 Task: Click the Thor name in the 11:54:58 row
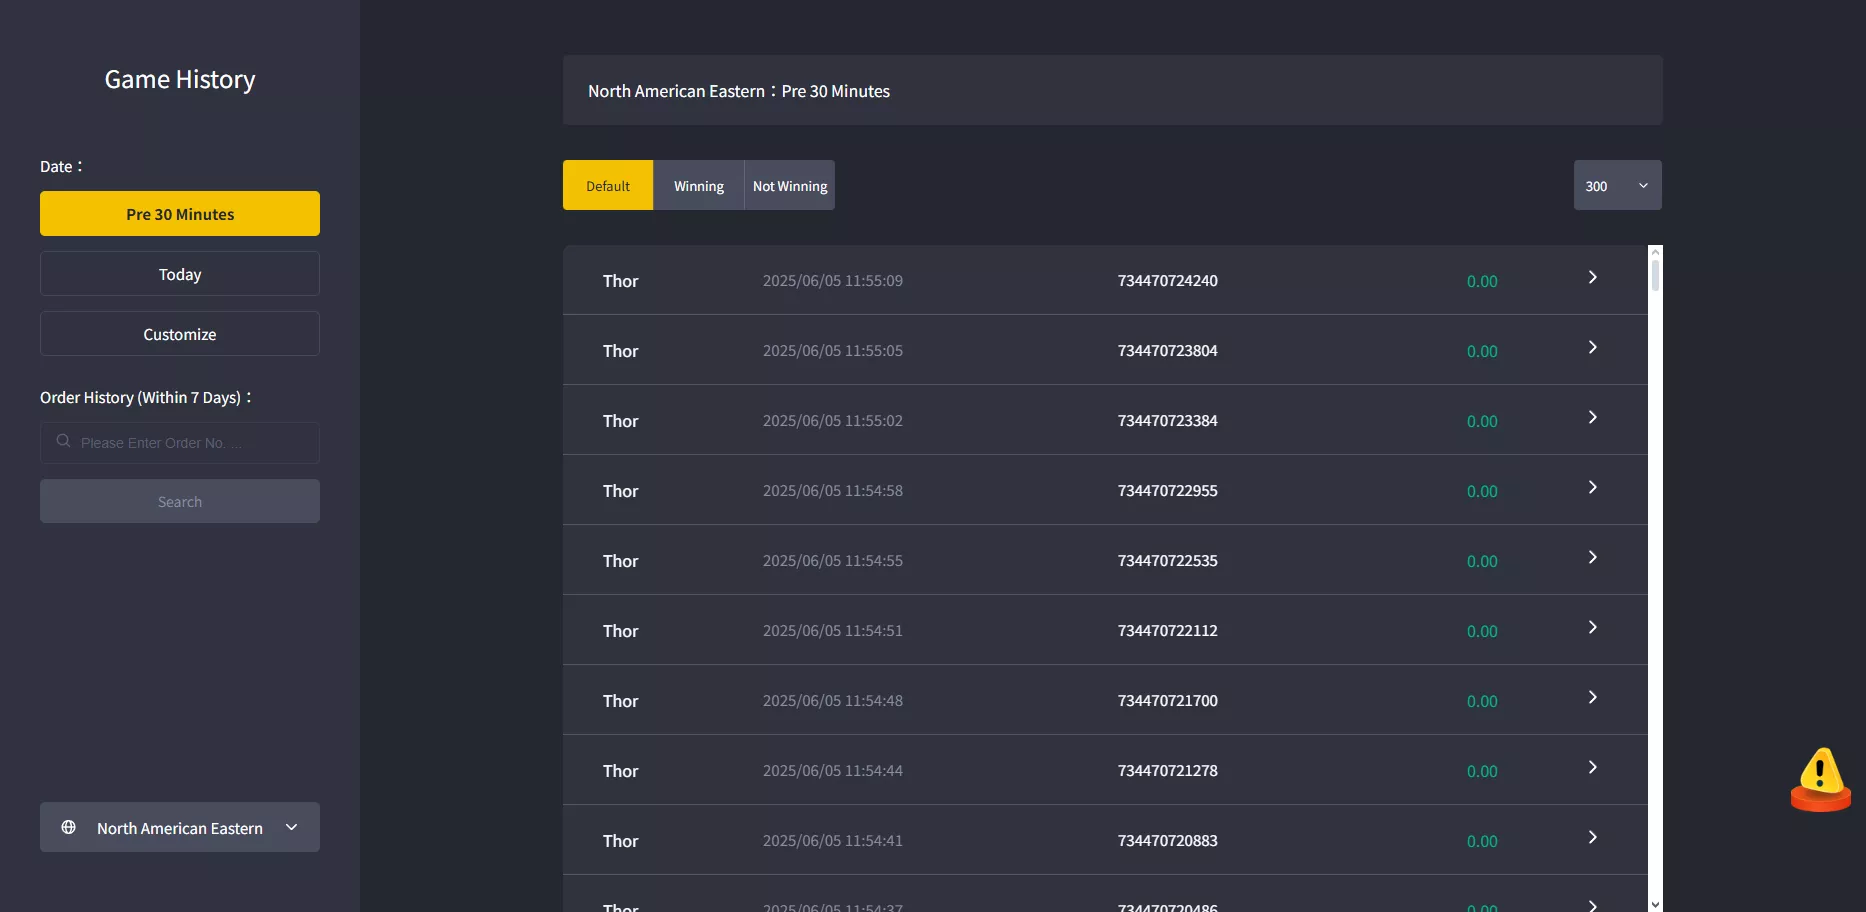(x=620, y=491)
